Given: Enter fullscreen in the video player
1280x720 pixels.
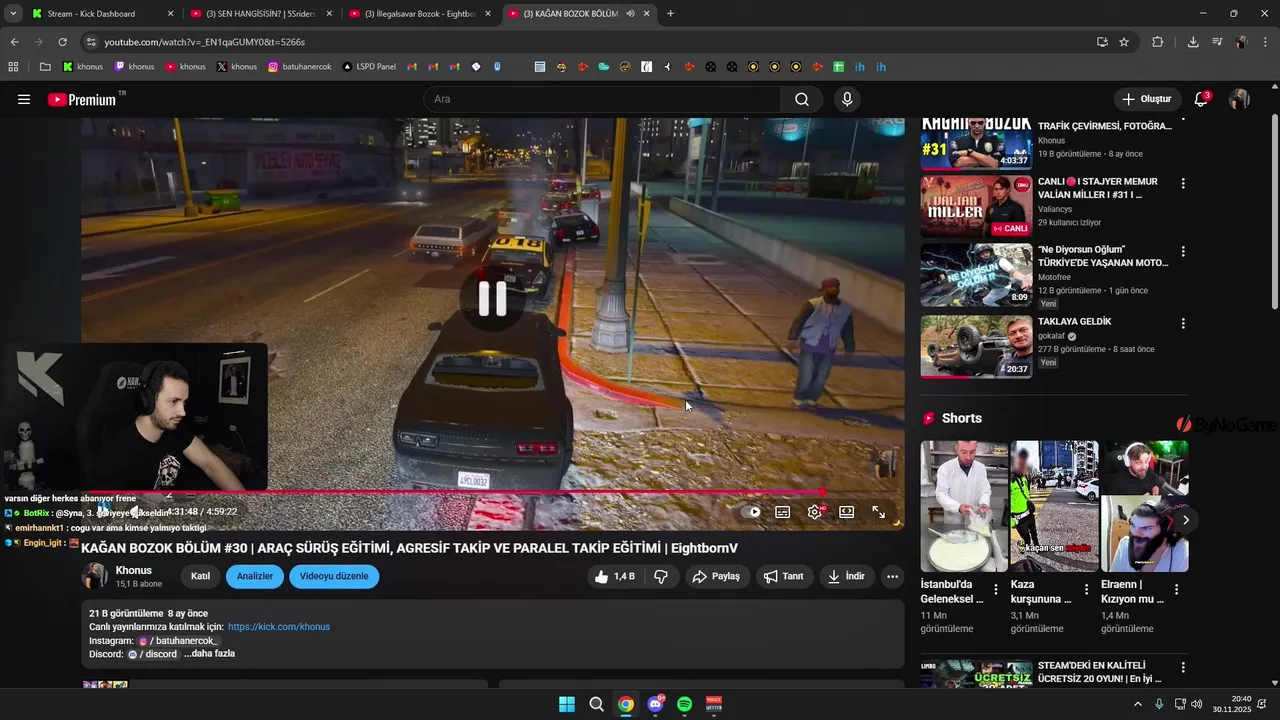Looking at the screenshot, I should click(879, 512).
